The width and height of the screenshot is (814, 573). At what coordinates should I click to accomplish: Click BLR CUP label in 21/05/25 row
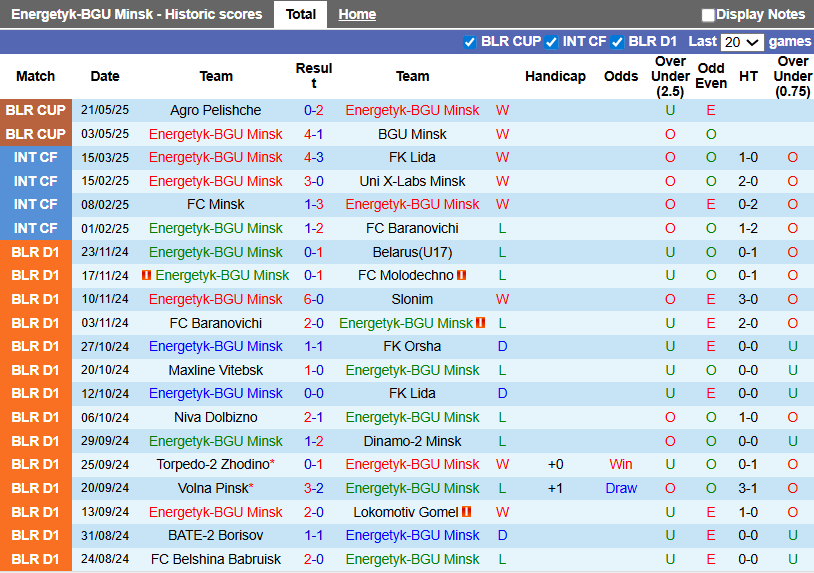pyautogui.click(x=35, y=111)
